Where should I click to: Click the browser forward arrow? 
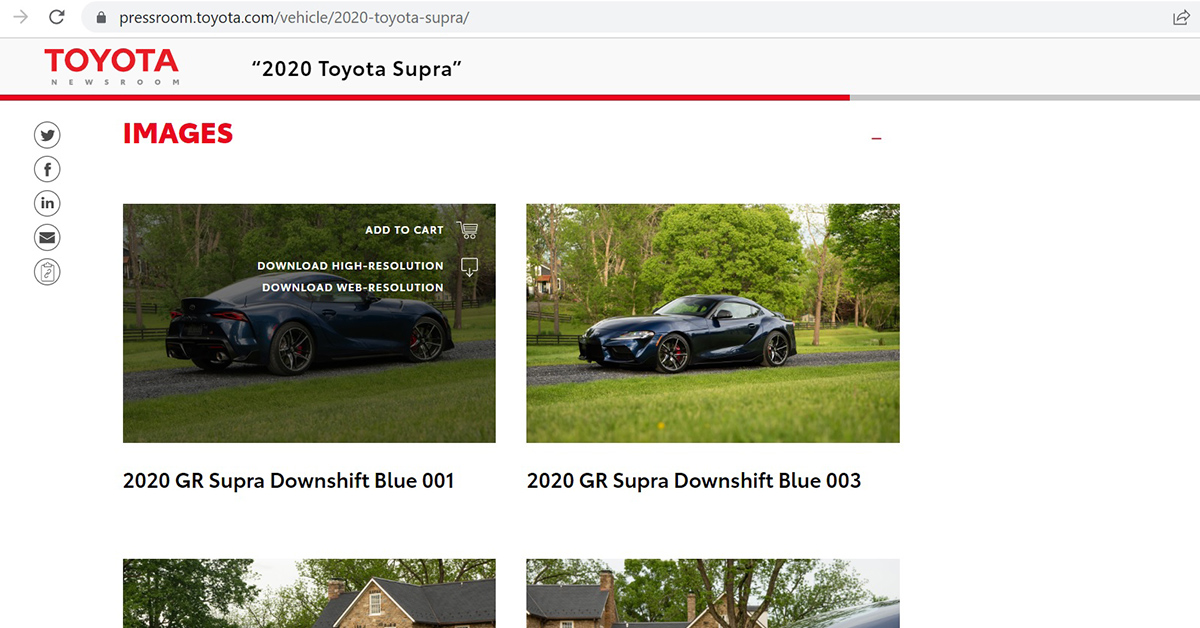(x=20, y=17)
